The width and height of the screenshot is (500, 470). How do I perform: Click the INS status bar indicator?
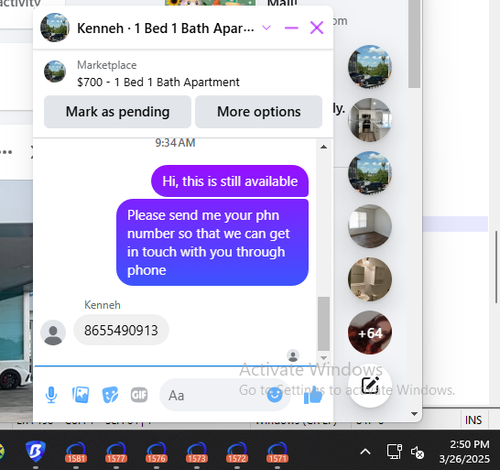(473, 420)
